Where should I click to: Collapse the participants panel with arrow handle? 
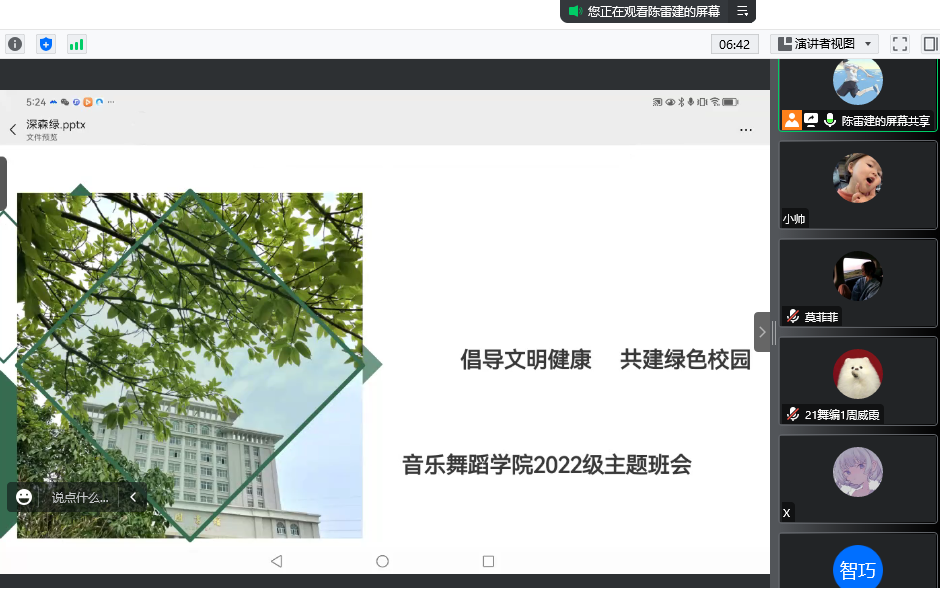click(763, 332)
